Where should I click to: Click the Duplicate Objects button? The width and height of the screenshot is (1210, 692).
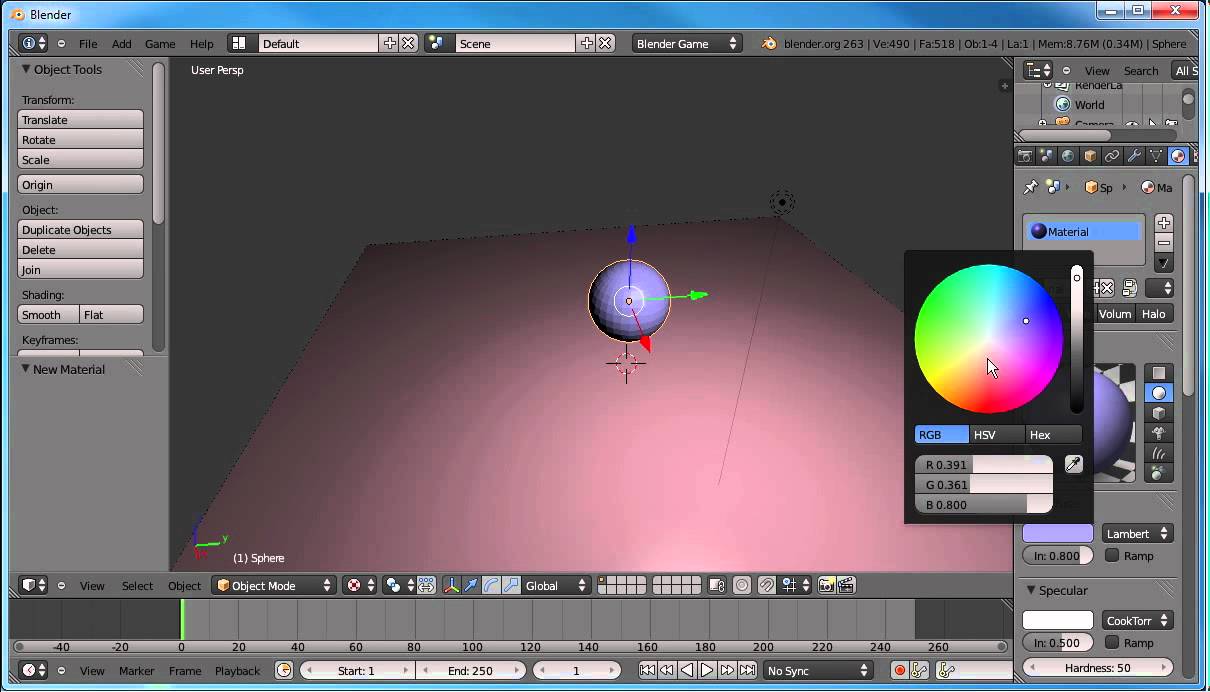click(x=81, y=229)
